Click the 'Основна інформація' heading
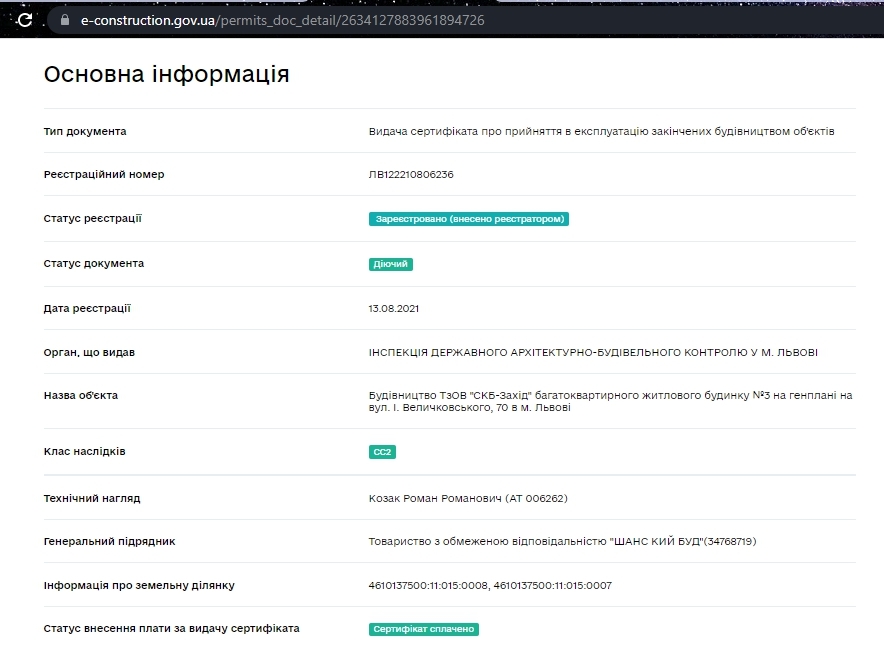 tap(166, 74)
